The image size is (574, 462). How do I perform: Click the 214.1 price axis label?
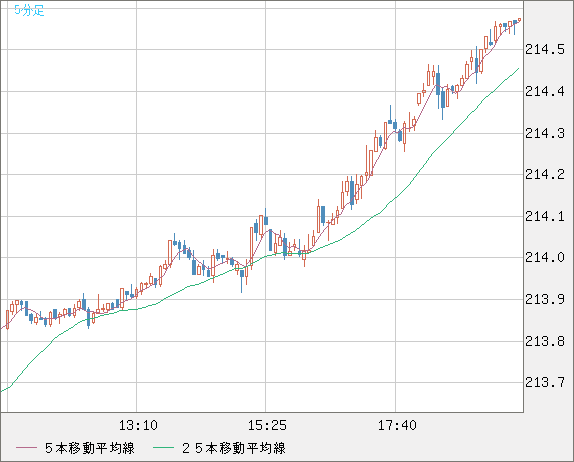pyautogui.click(x=545, y=216)
